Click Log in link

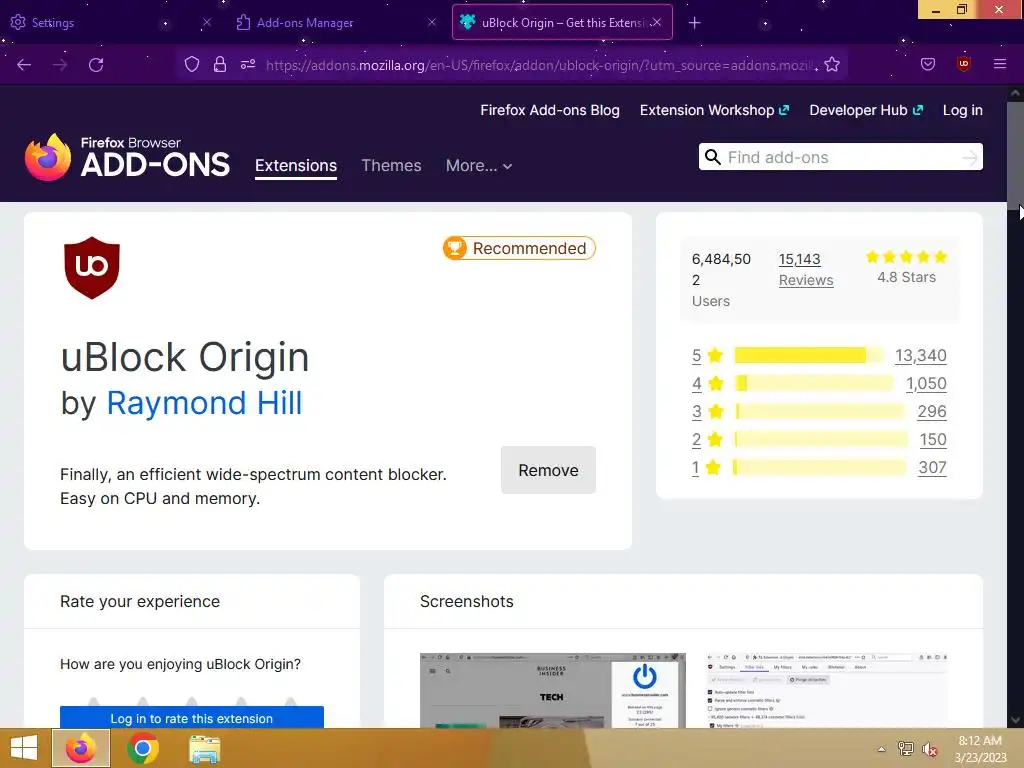coord(963,110)
